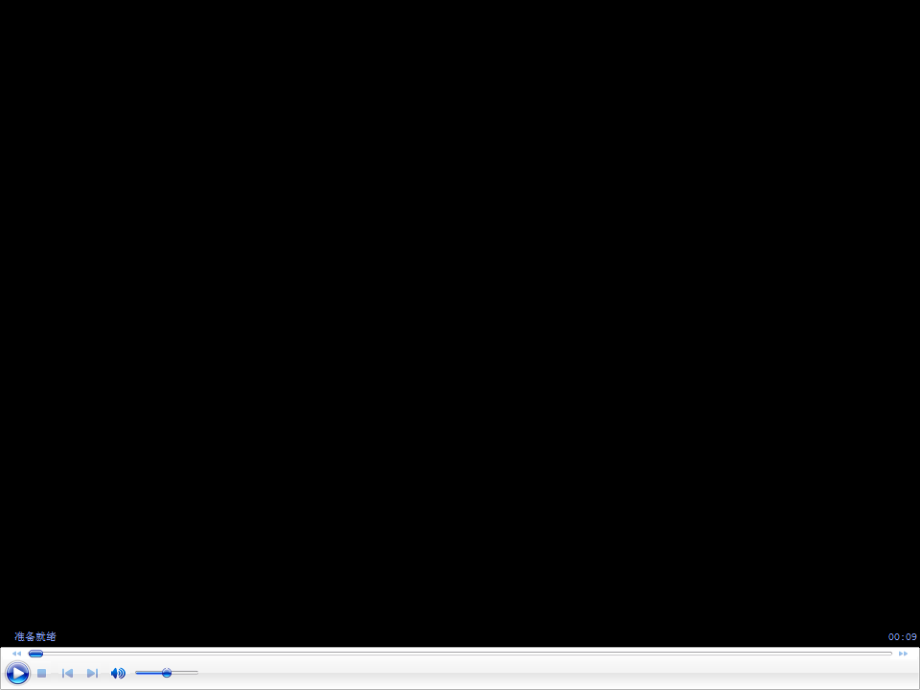This screenshot has width=920, height=690.
Task: Seek to the one-quarter point of the seek bar
Action: [x=245, y=653]
